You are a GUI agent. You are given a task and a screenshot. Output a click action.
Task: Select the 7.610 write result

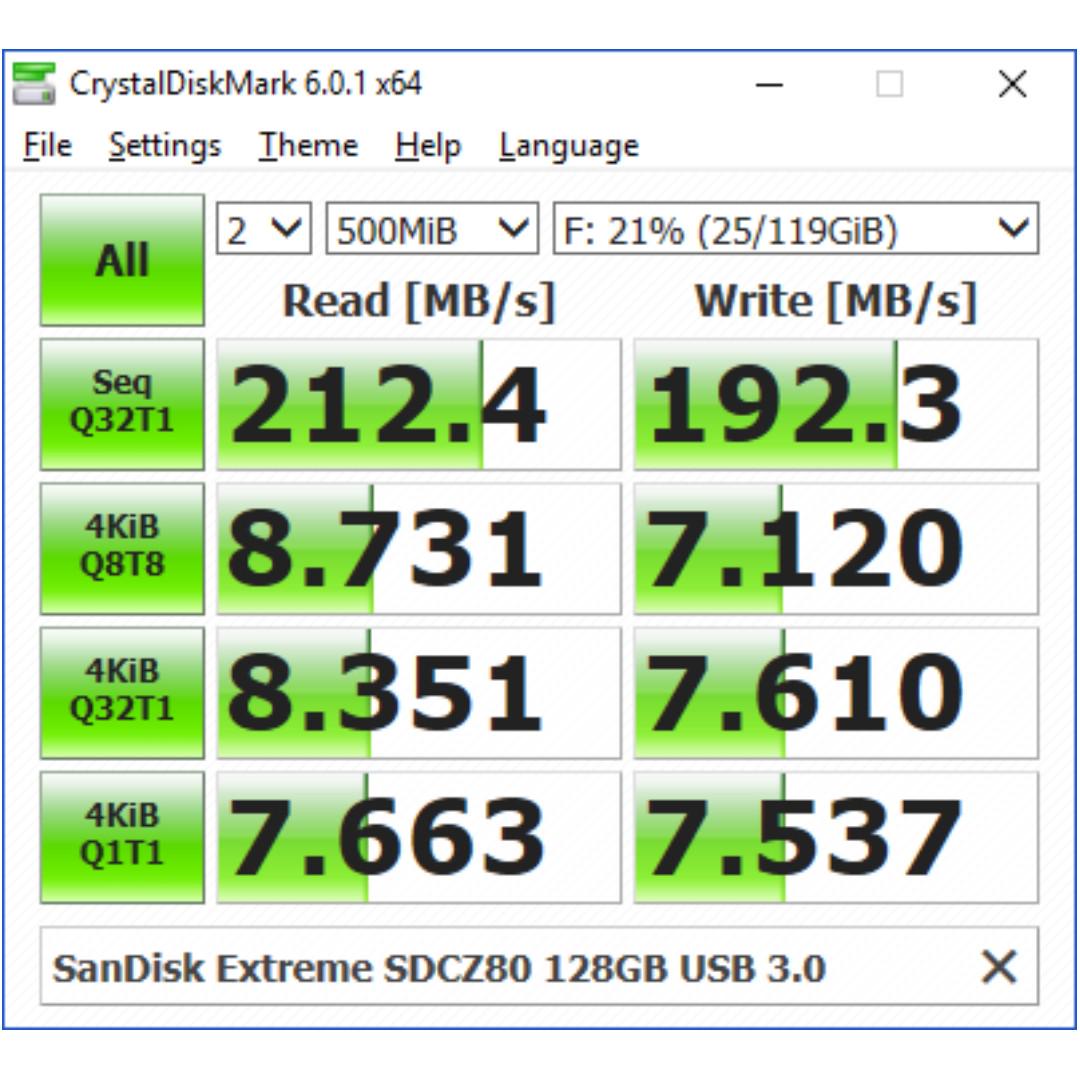(835, 694)
